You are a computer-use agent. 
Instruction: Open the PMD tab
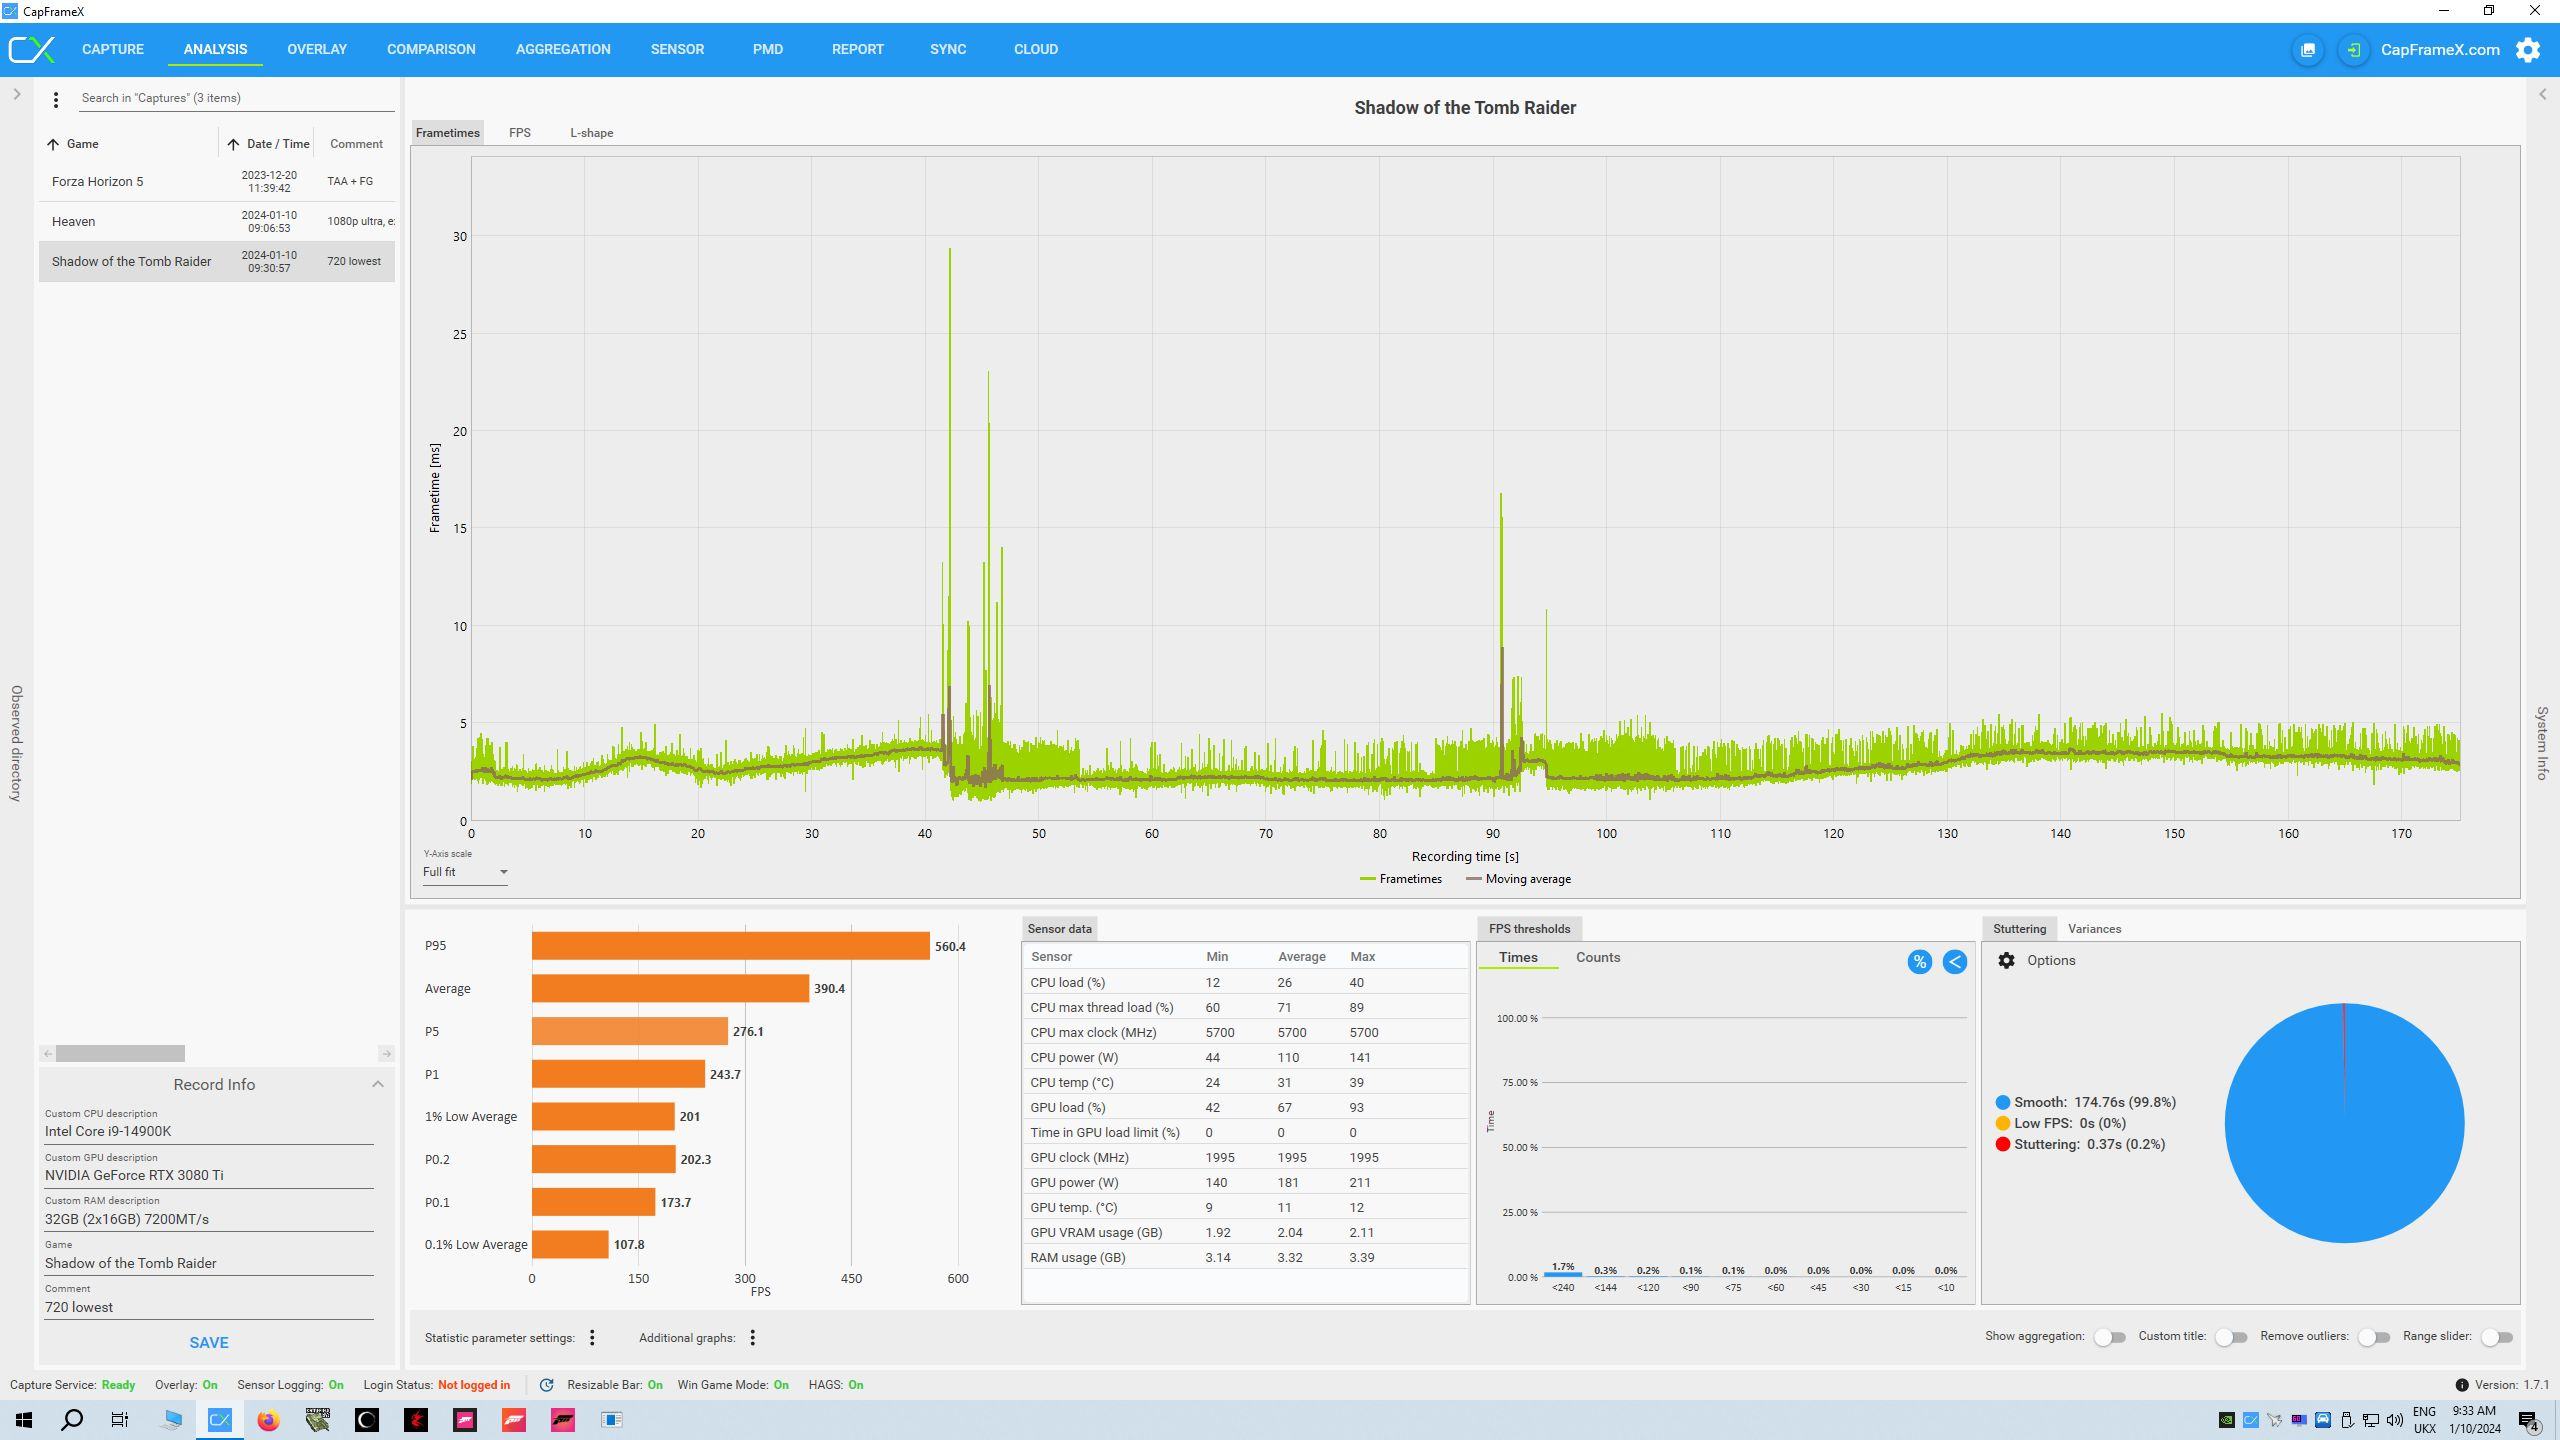click(768, 49)
